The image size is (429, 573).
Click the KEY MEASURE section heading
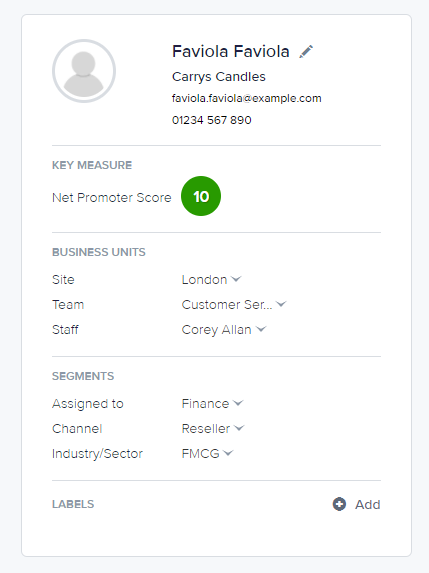[x=92, y=165]
